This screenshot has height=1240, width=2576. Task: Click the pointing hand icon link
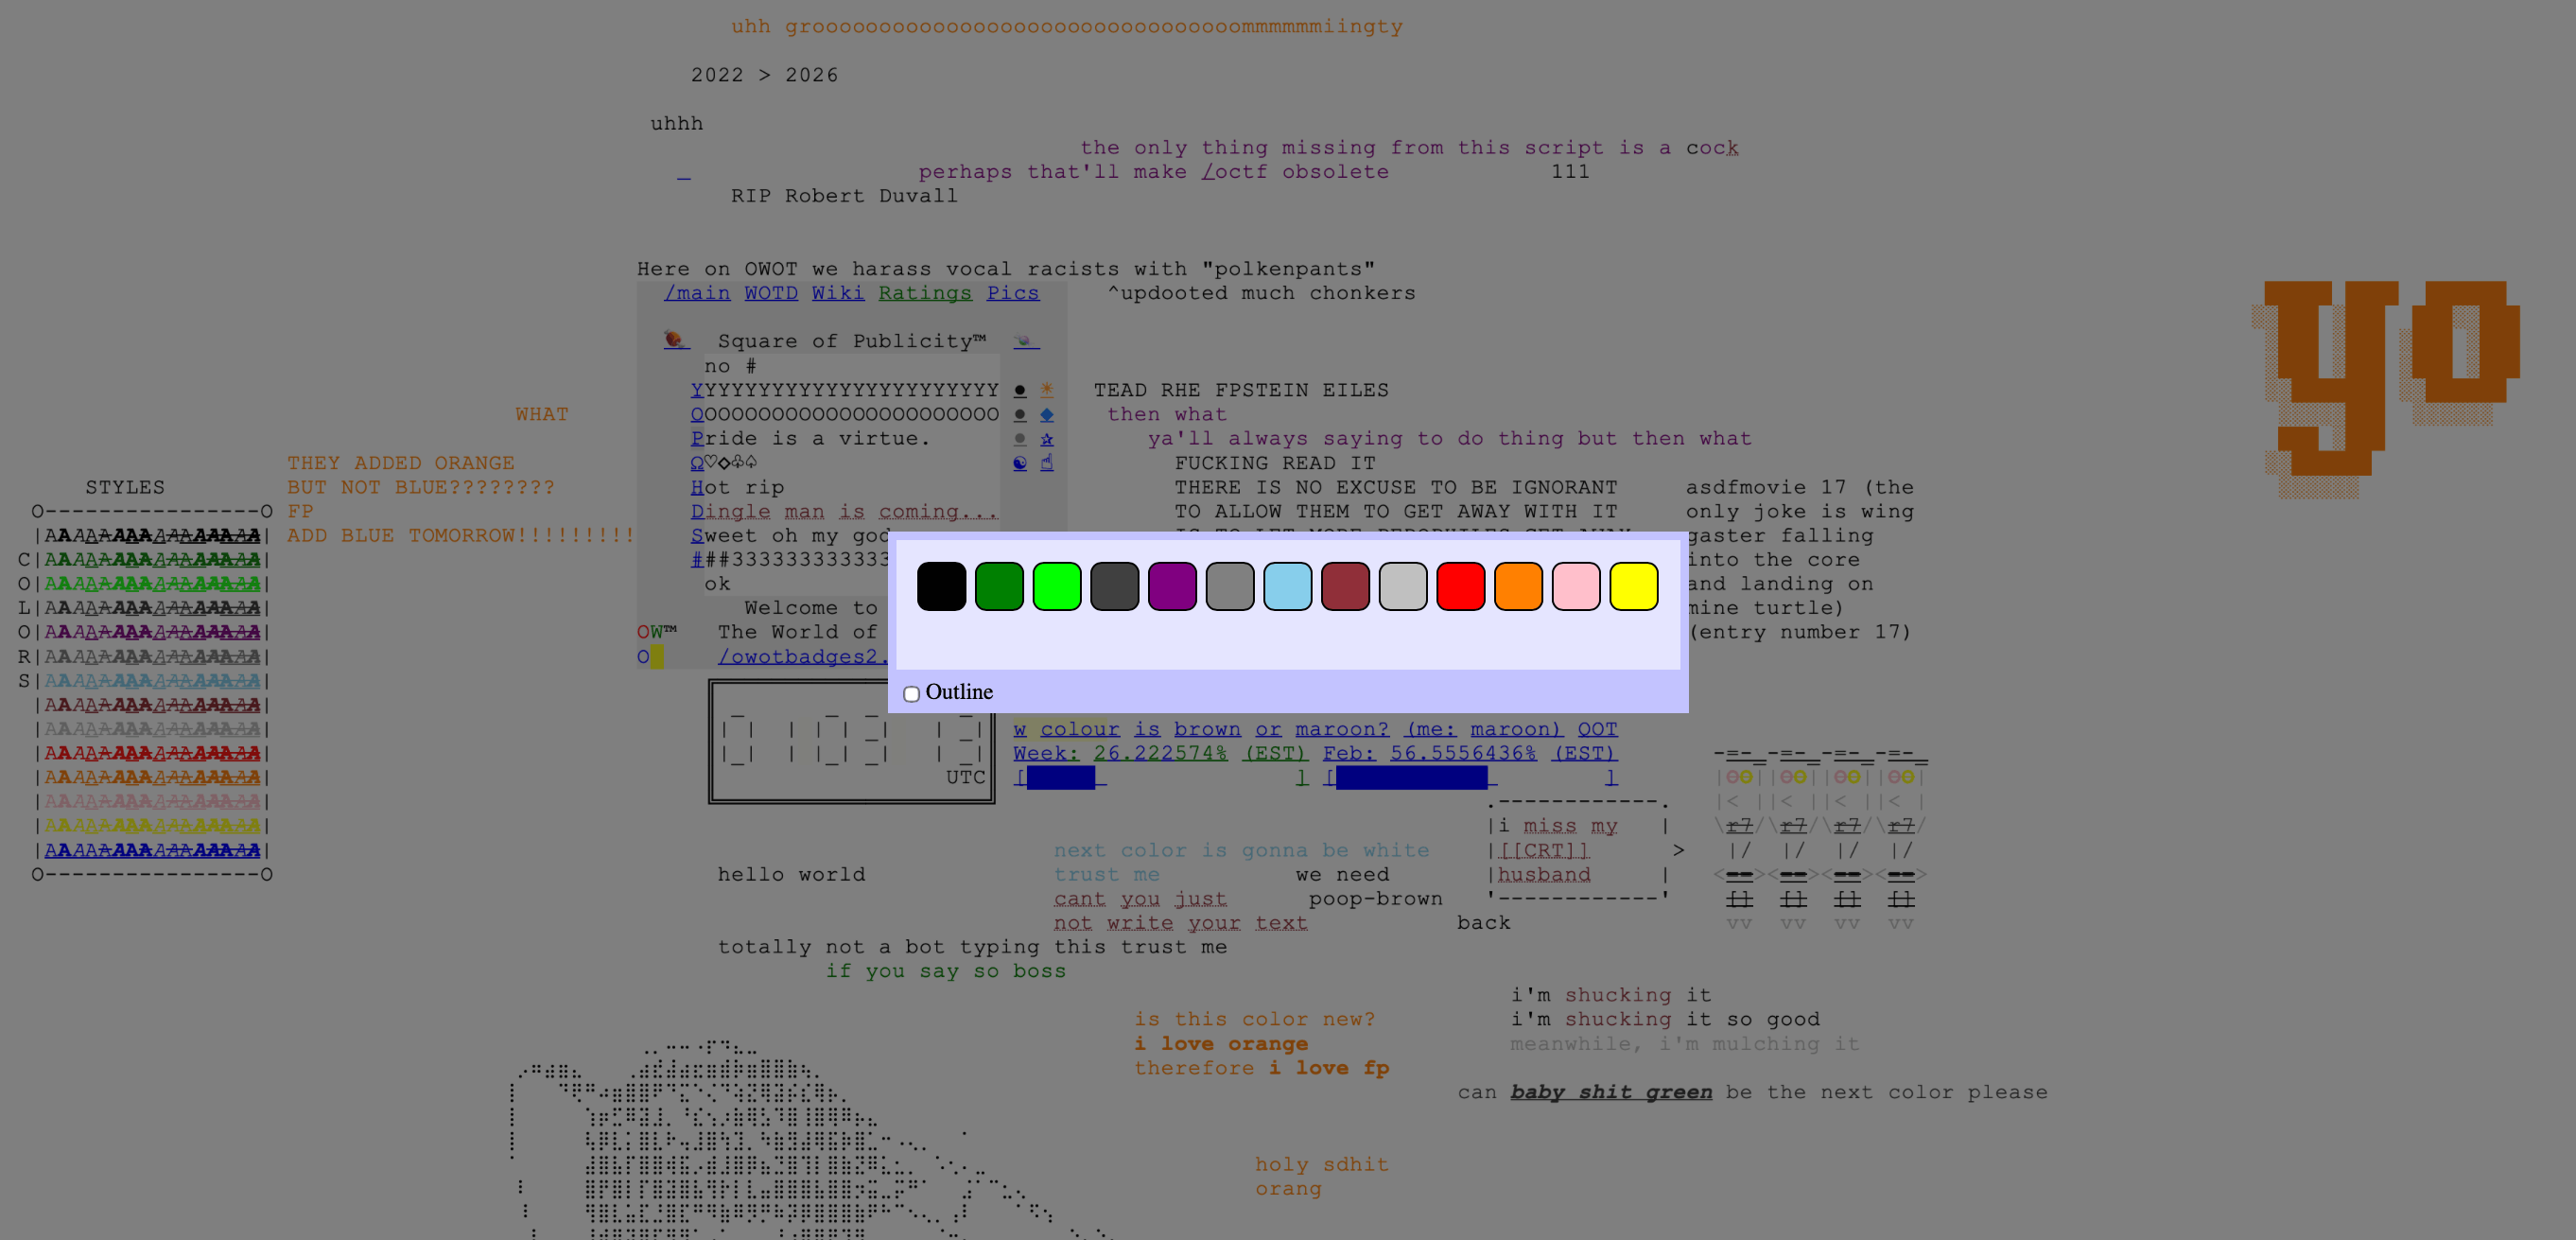tap(1046, 463)
